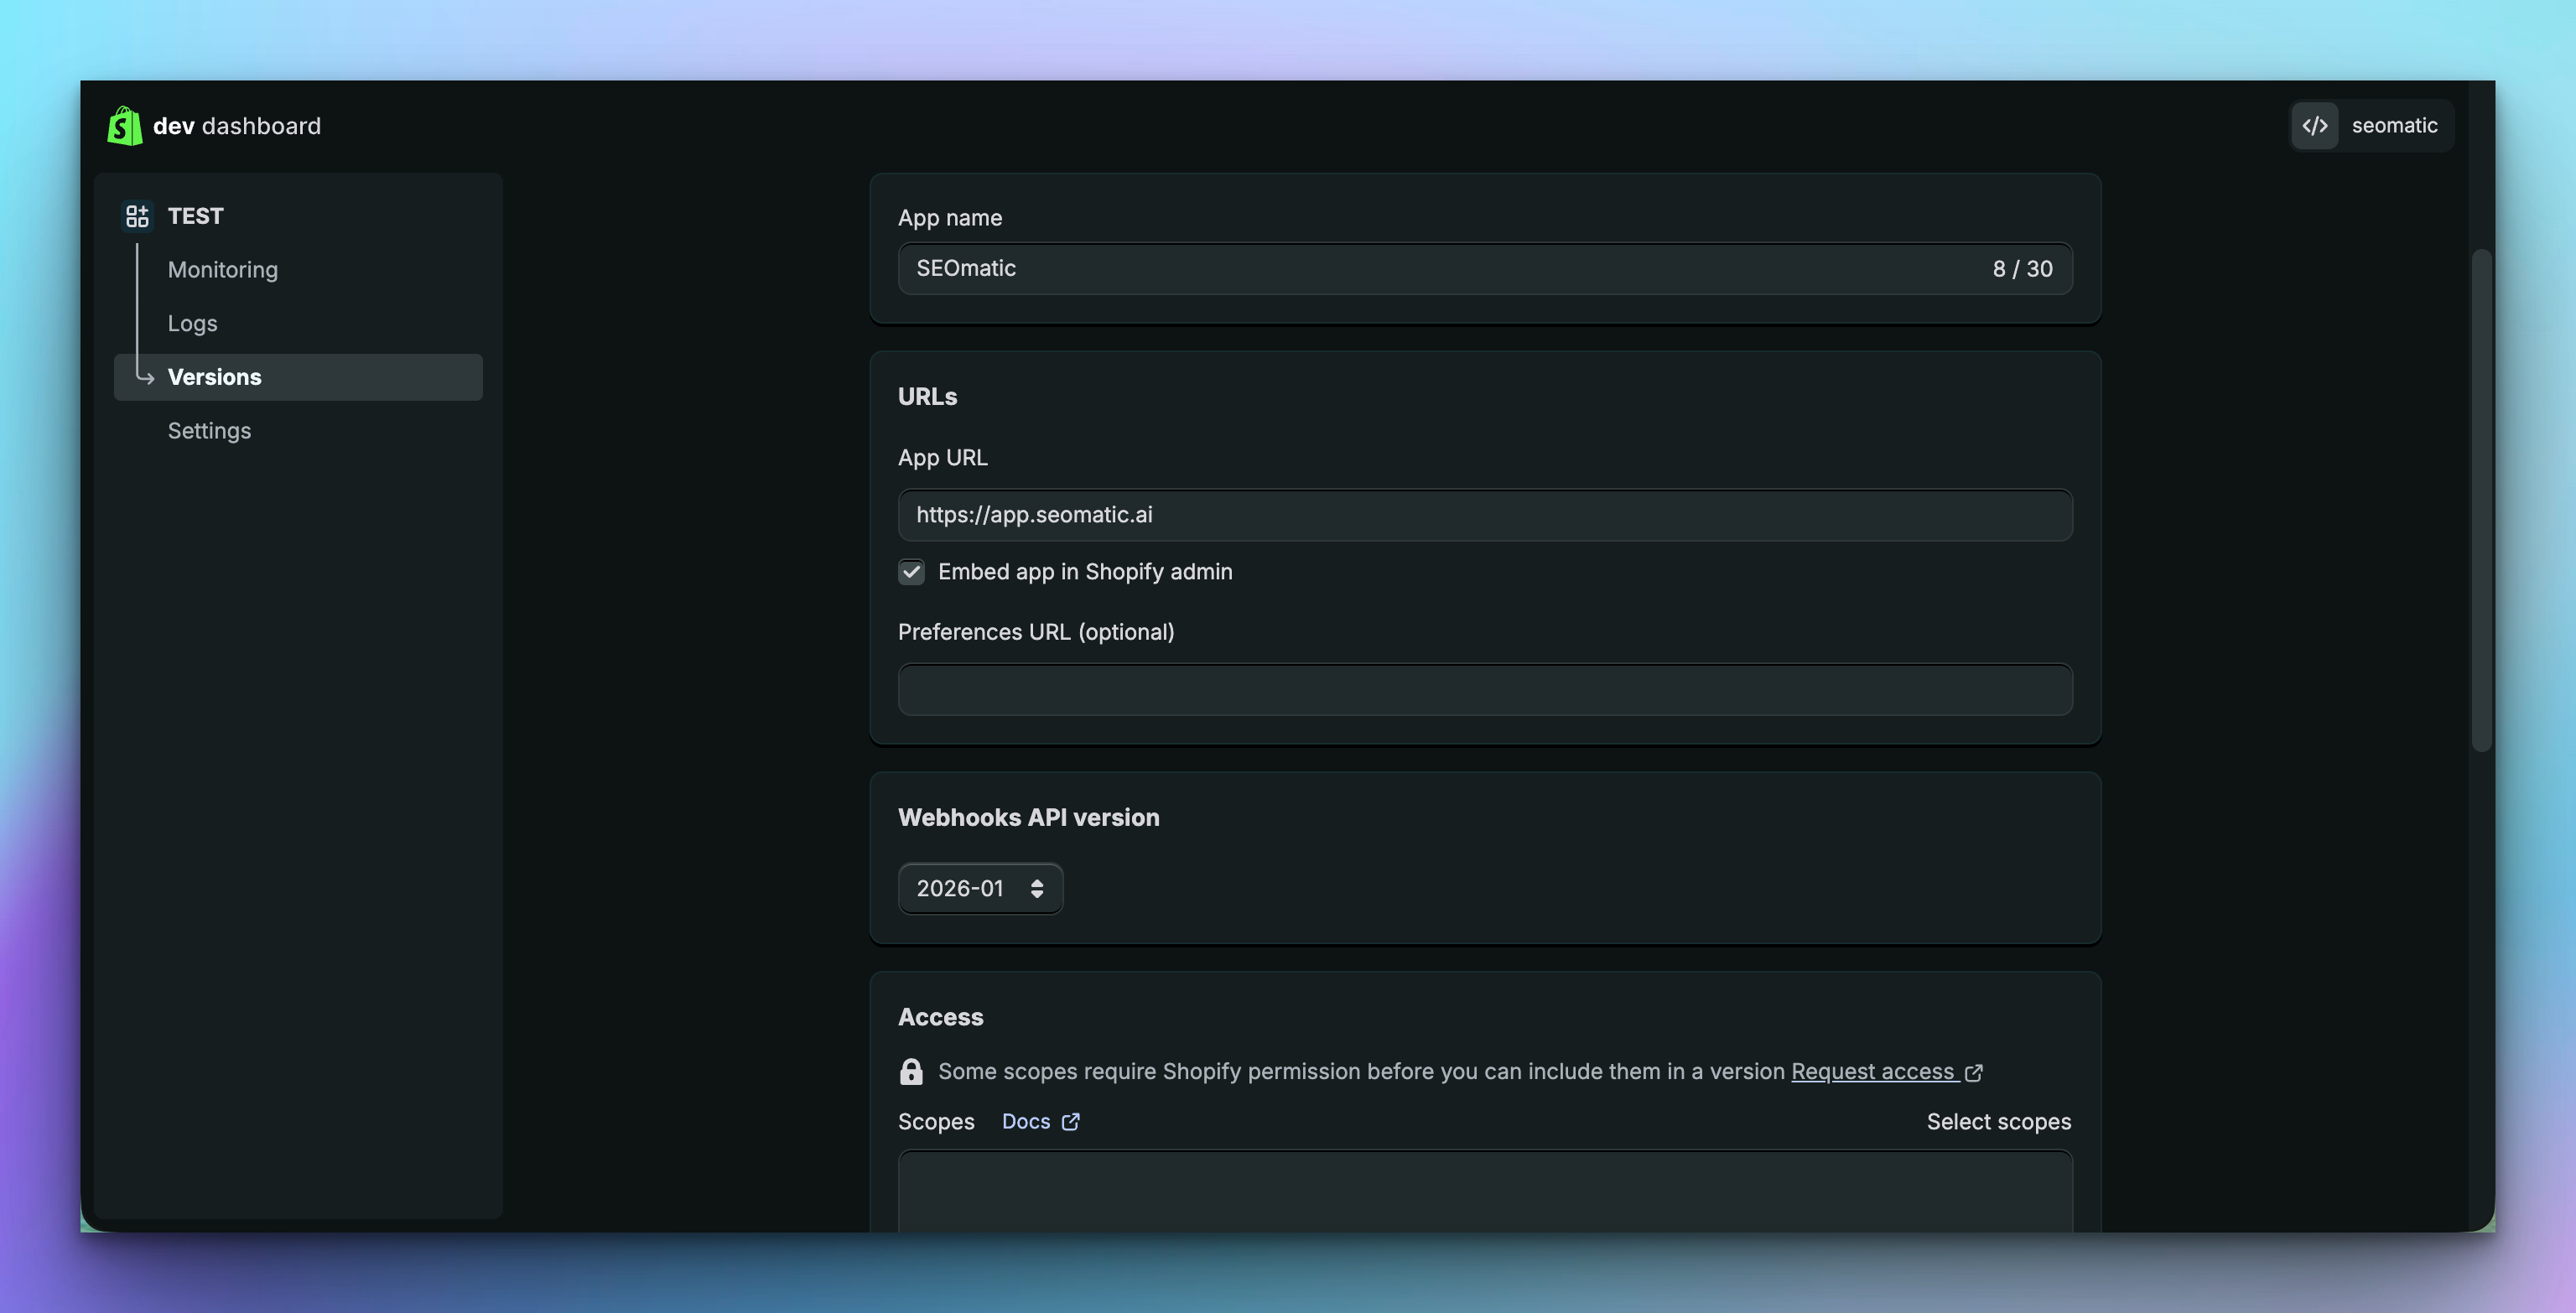Click the Webhooks API version heading
This screenshot has width=2576, height=1313.
[x=1029, y=818]
